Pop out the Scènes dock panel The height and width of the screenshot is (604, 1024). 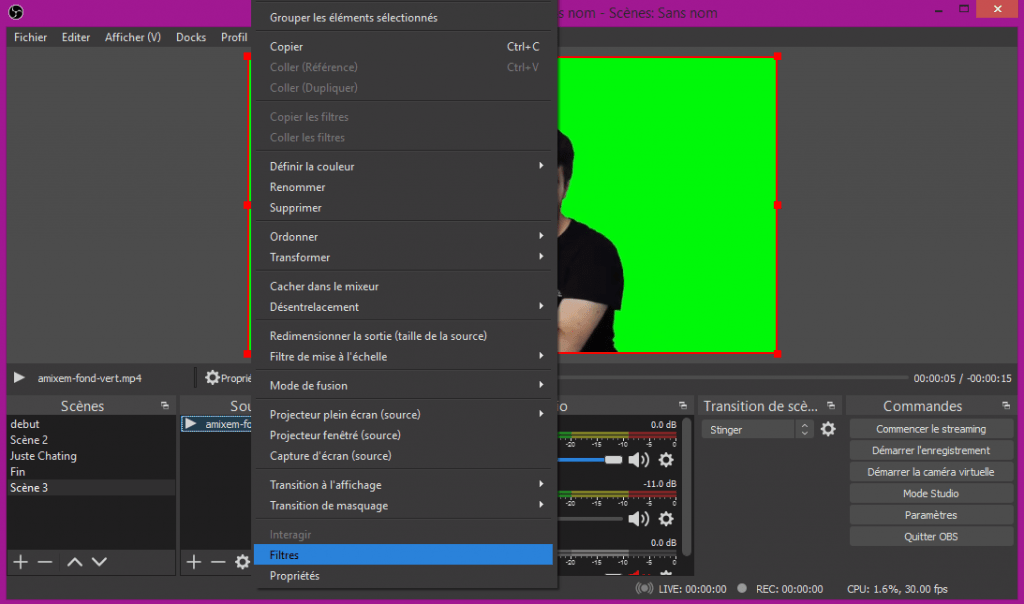pyautogui.click(x=165, y=406)
